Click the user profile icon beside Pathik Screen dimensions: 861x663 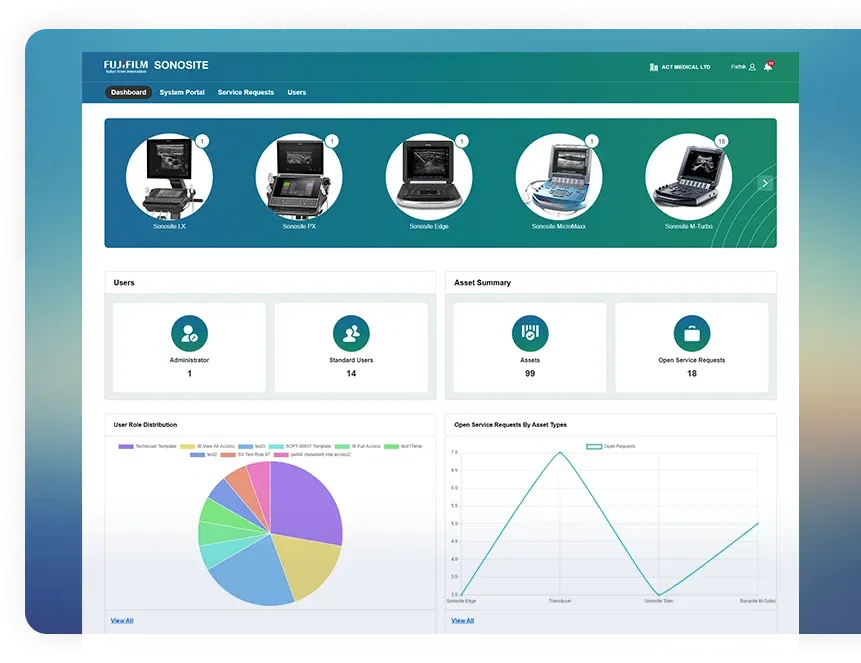point(752,67)
